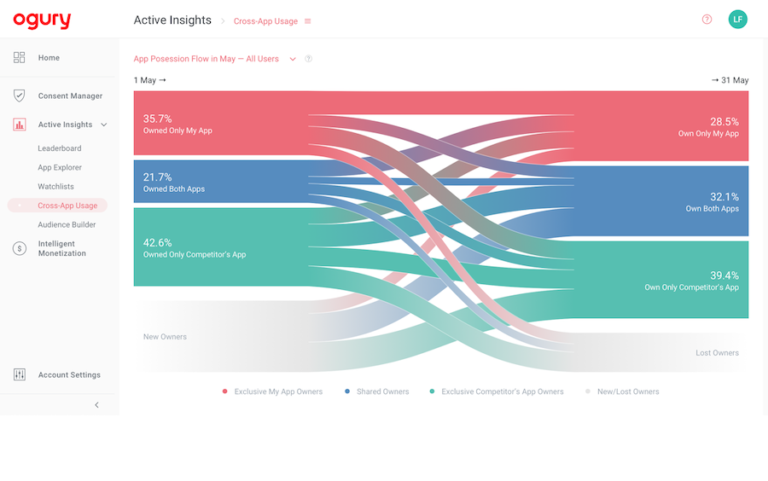The width and height of the screenshot is (768, 481).
Task: Click the Intelligent Monetization dollar icon
Action: (x=19, y=248)
